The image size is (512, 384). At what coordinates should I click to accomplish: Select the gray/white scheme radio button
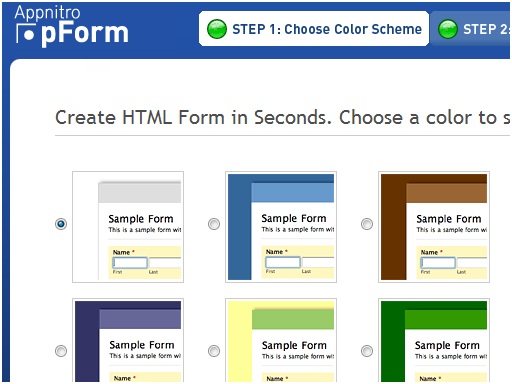pyautogui.click(x=61, y=224)
